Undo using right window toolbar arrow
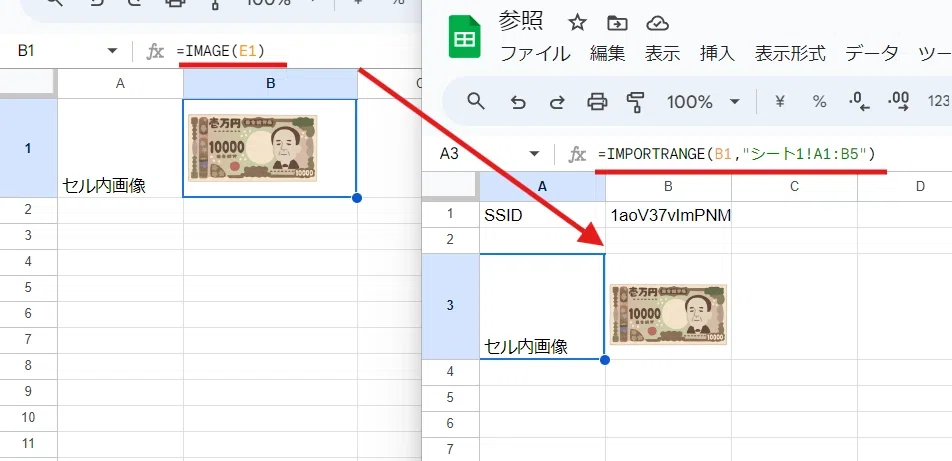The width and height of the screenshot is (952, 461). 518,102
